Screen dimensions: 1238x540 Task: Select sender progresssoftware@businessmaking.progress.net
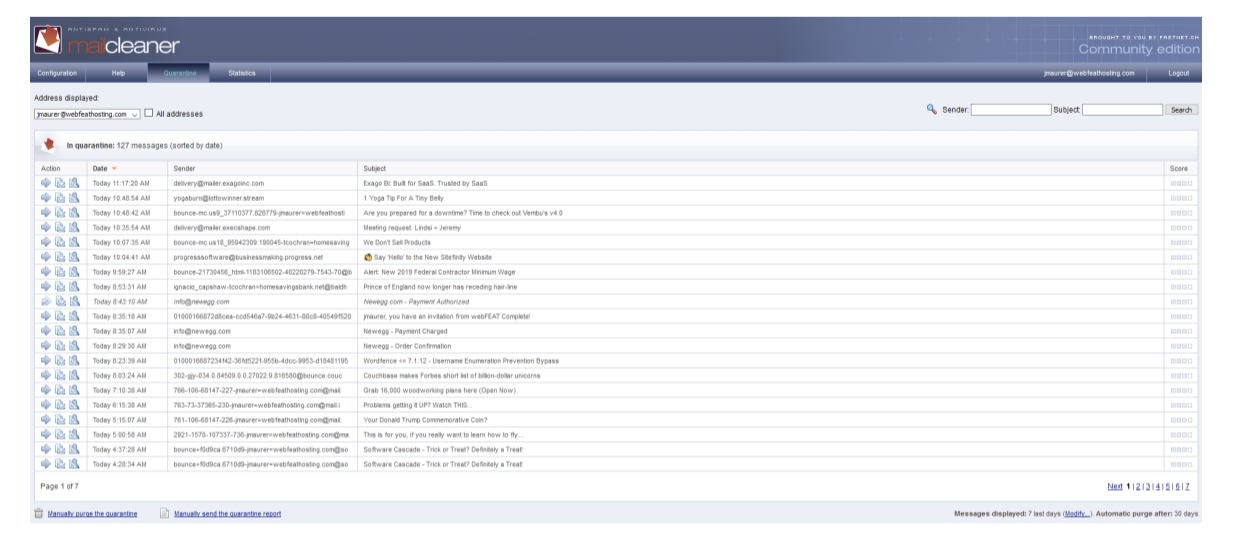(x=248, y=257)
